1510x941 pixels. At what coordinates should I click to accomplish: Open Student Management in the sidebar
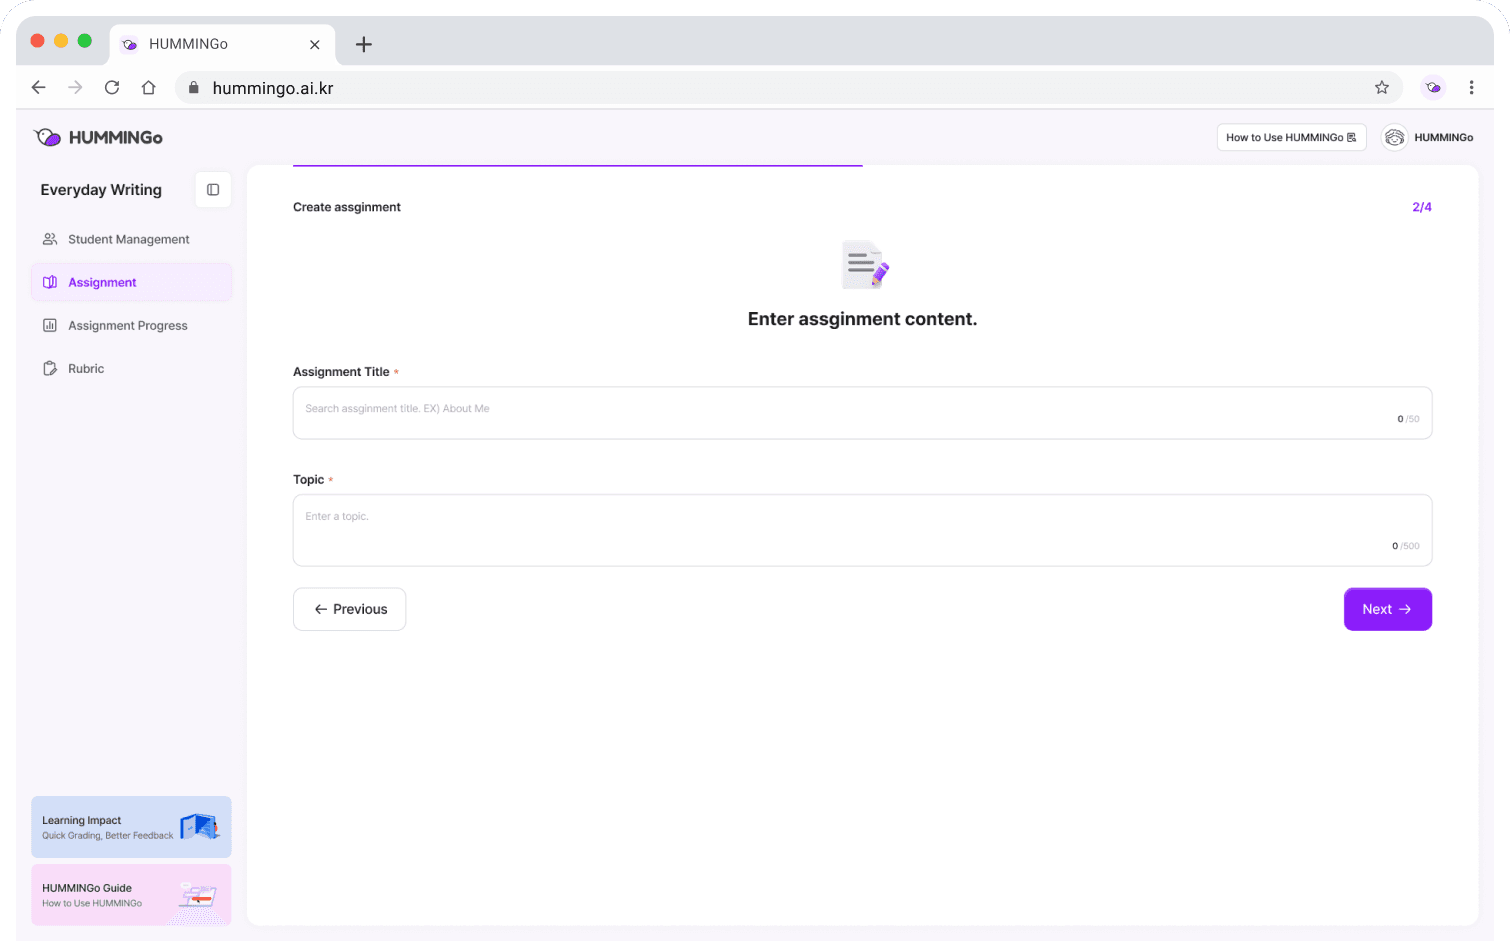point(128,239)
